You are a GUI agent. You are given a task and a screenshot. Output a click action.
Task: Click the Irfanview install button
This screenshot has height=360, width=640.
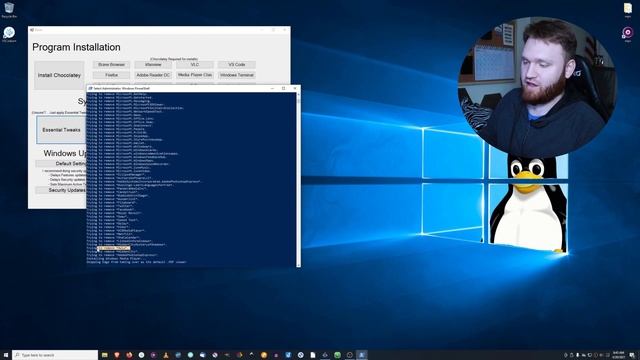tap(153, 64)
